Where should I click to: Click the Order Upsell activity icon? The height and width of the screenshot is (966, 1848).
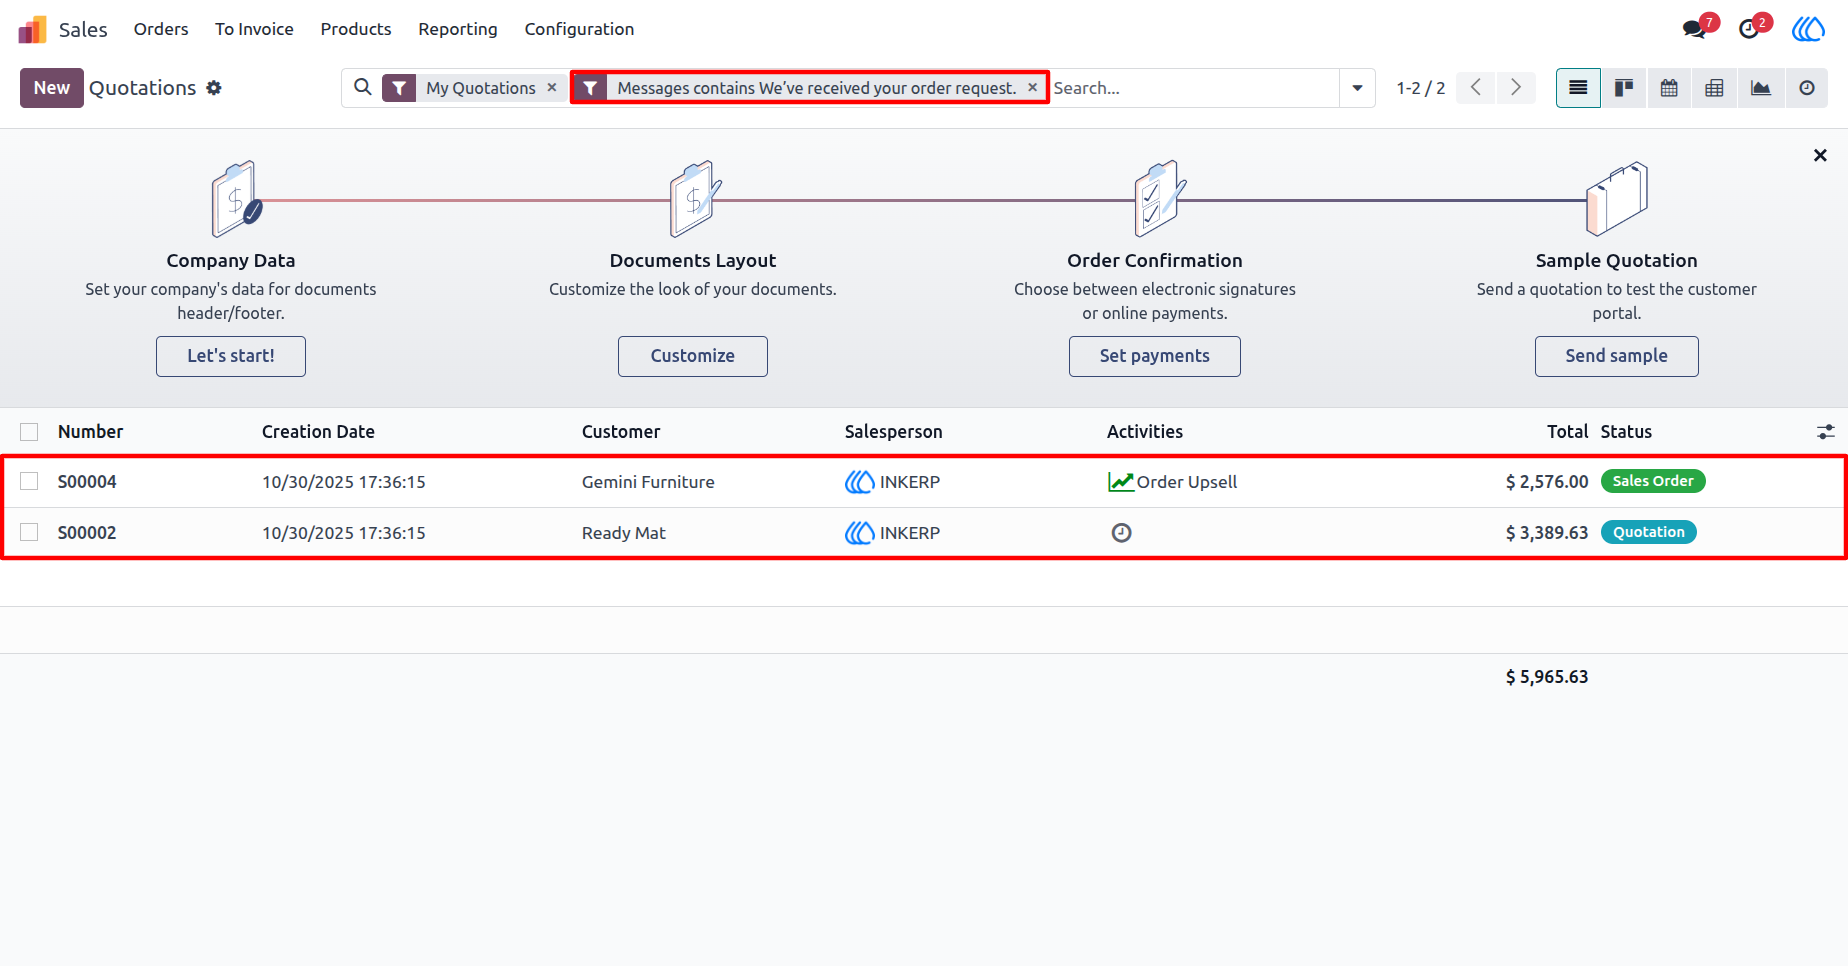coord(1120,482)
